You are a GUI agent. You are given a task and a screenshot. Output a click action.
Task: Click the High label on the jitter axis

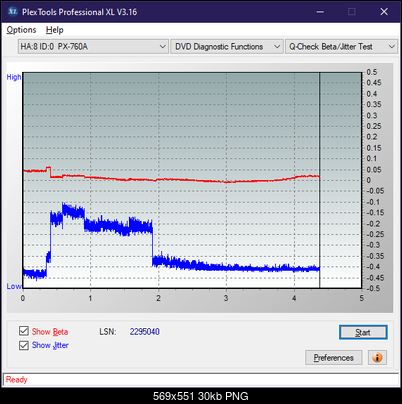coord(14,77)
